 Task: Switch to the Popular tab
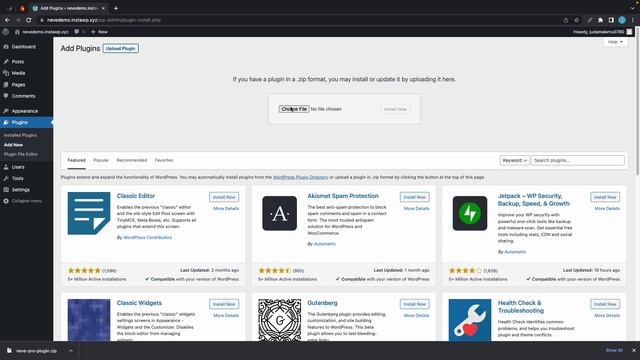pyautogui.click(x=101, y=160)
